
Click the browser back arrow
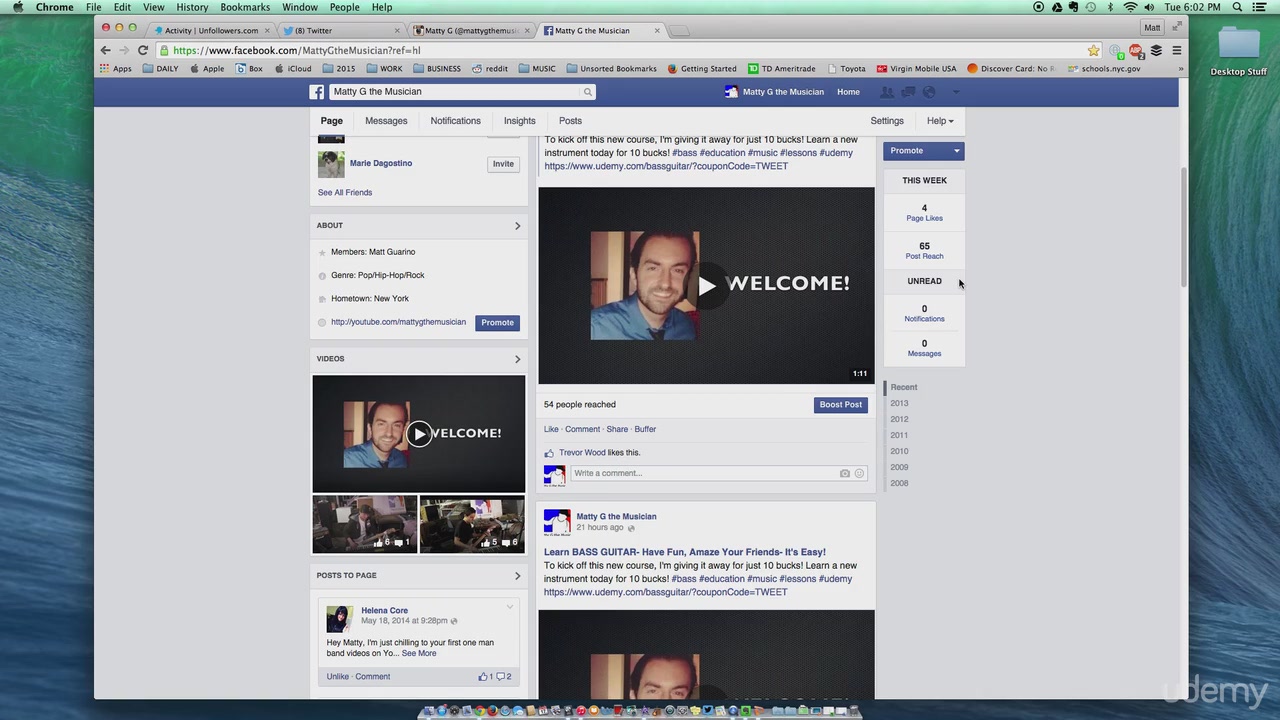[x=105, y=50]
